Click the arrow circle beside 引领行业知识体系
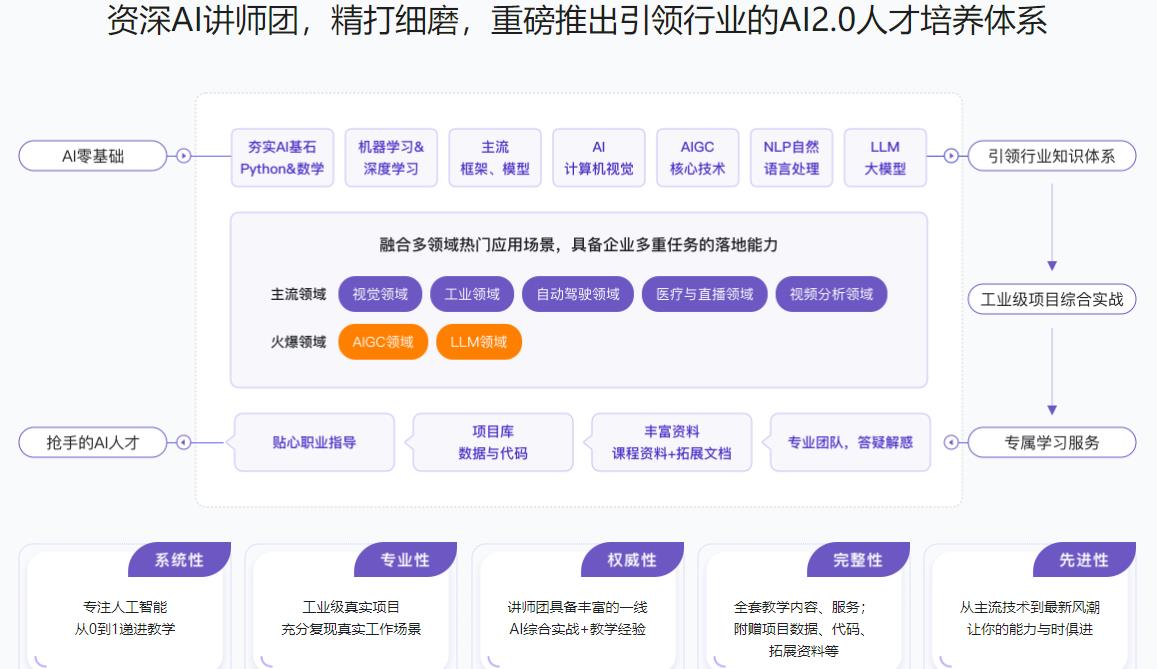This screenshot has height=669, width=1157. (951, 156)
